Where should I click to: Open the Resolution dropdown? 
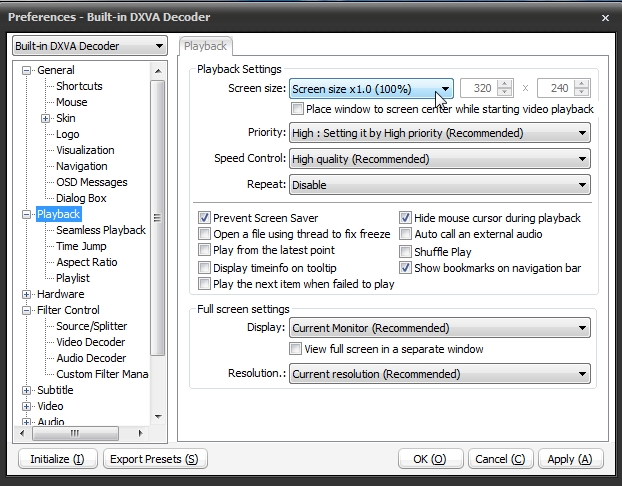440,374
